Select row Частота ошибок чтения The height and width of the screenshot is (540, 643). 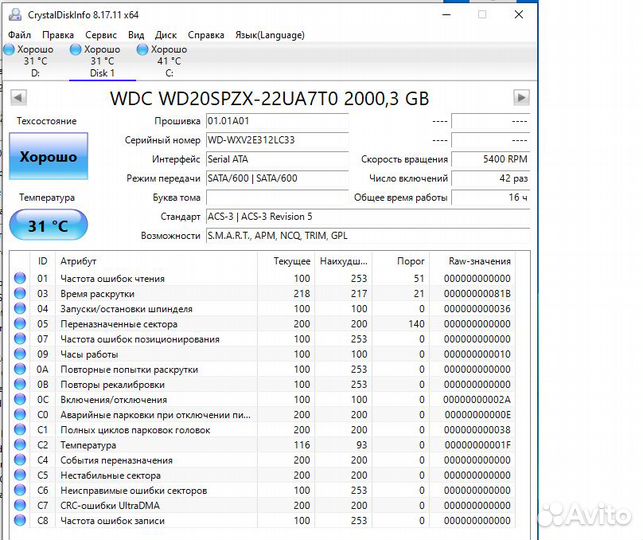click(x=262, y=278)
